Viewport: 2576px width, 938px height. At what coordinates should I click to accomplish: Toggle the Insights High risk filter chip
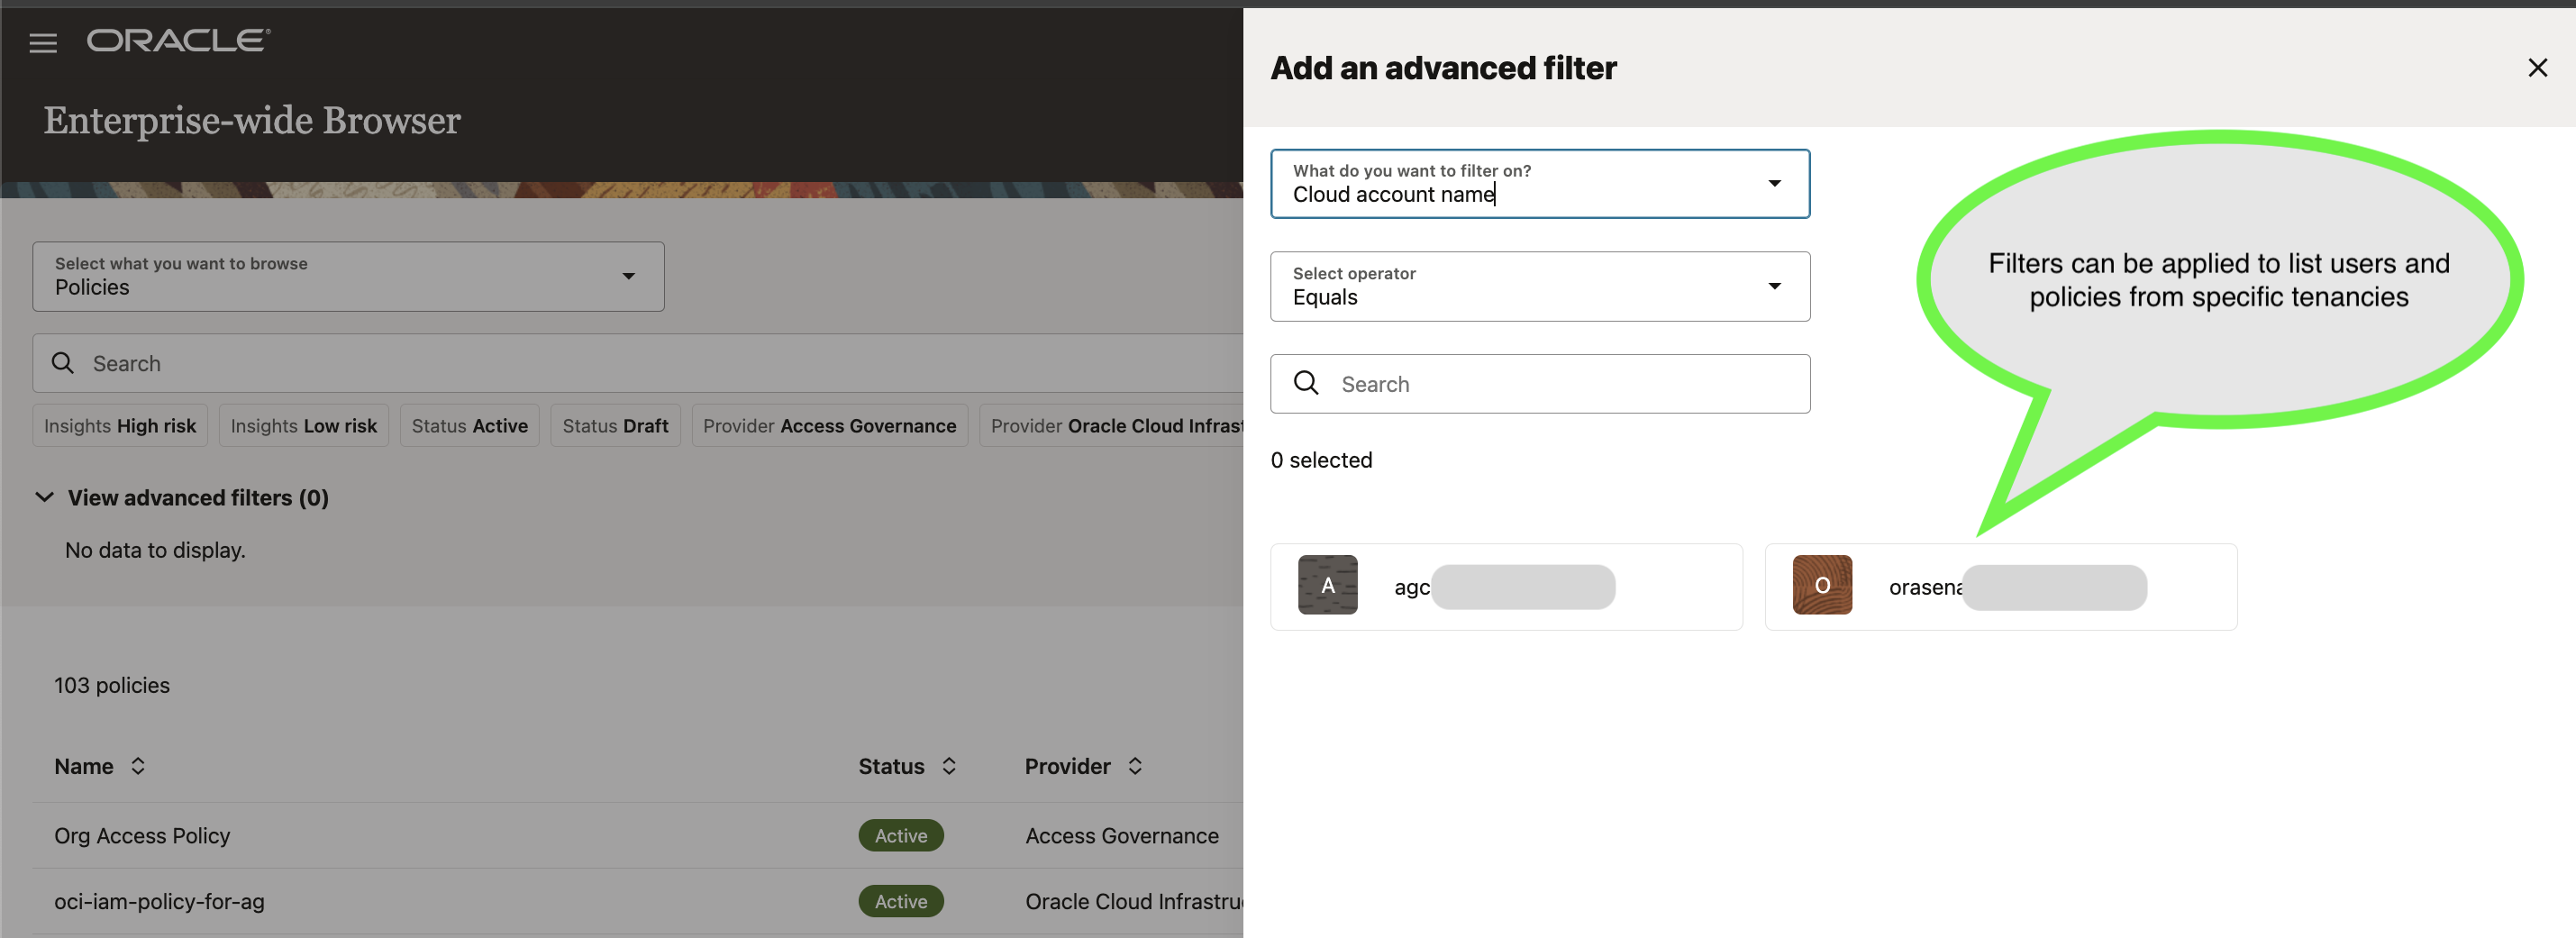click(120, 426)
